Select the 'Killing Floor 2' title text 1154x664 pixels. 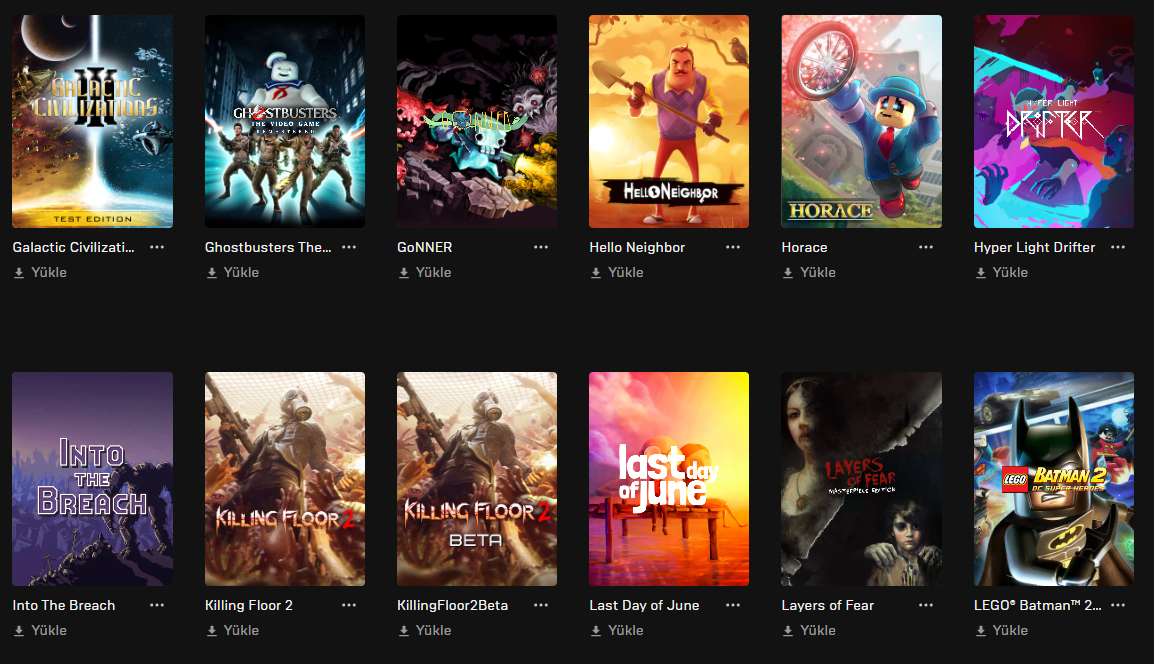pyautogui.click(x=249, y=605)
